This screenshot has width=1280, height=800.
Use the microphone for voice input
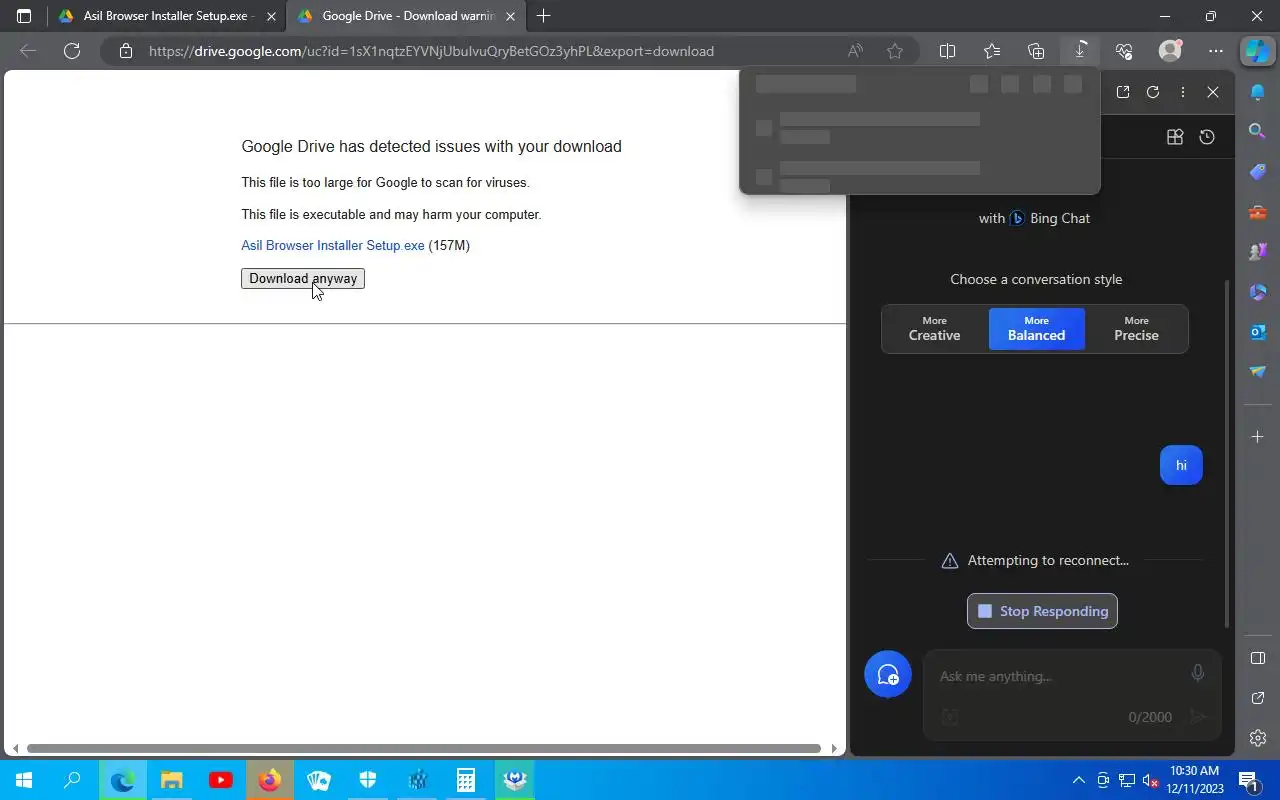tap(1197, 674)
